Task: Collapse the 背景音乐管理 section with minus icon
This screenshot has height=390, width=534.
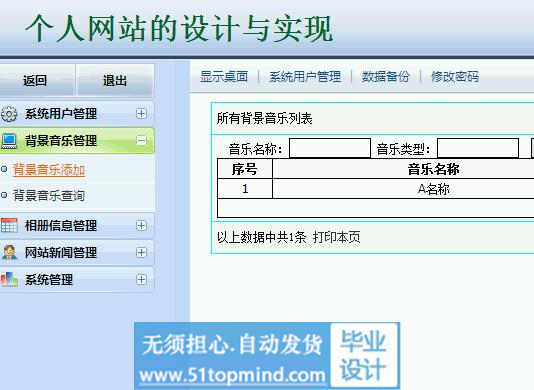Action: coord(141,140)
